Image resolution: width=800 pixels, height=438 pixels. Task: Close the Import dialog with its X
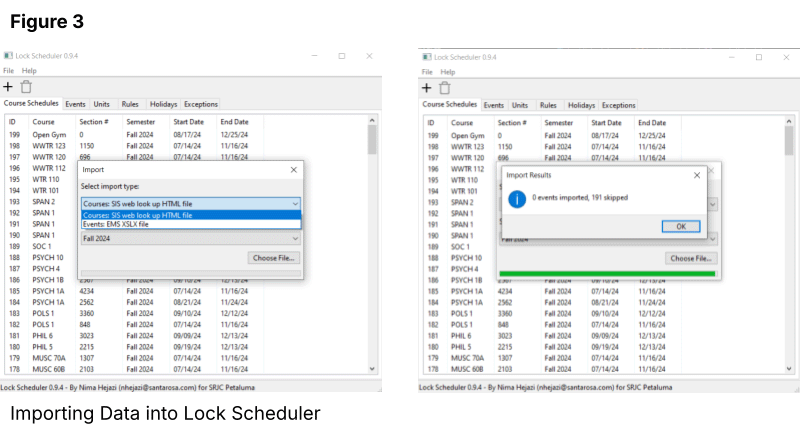[x=293, y=170]
